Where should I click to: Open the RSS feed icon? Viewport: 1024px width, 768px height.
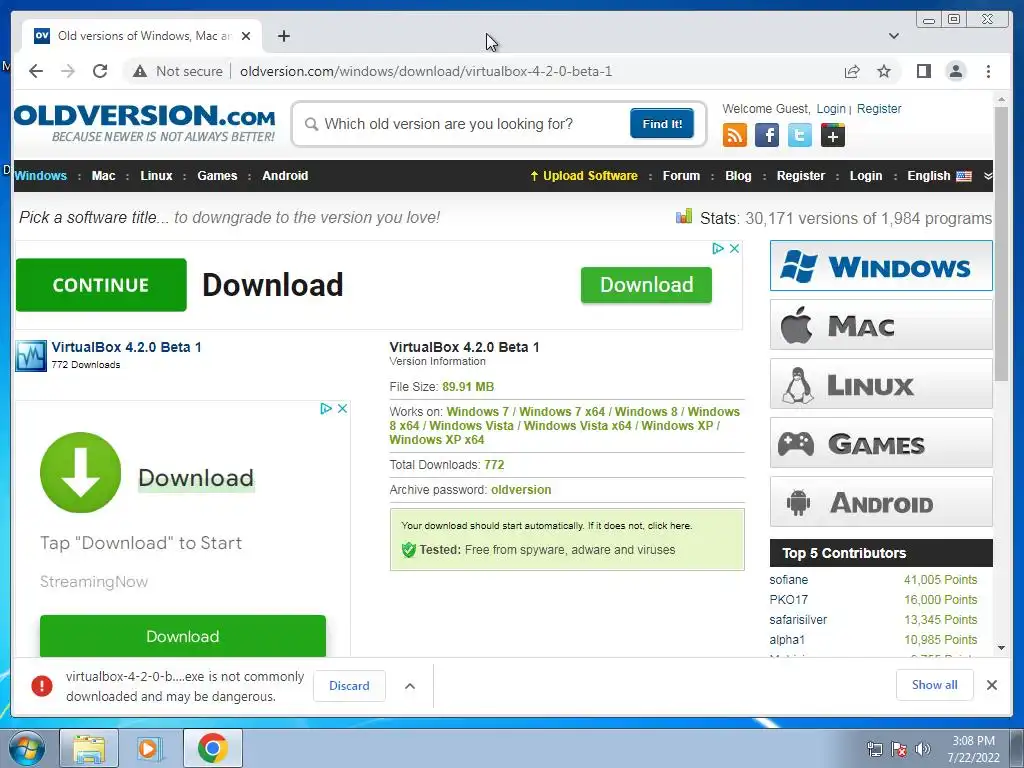pos(735,136)
